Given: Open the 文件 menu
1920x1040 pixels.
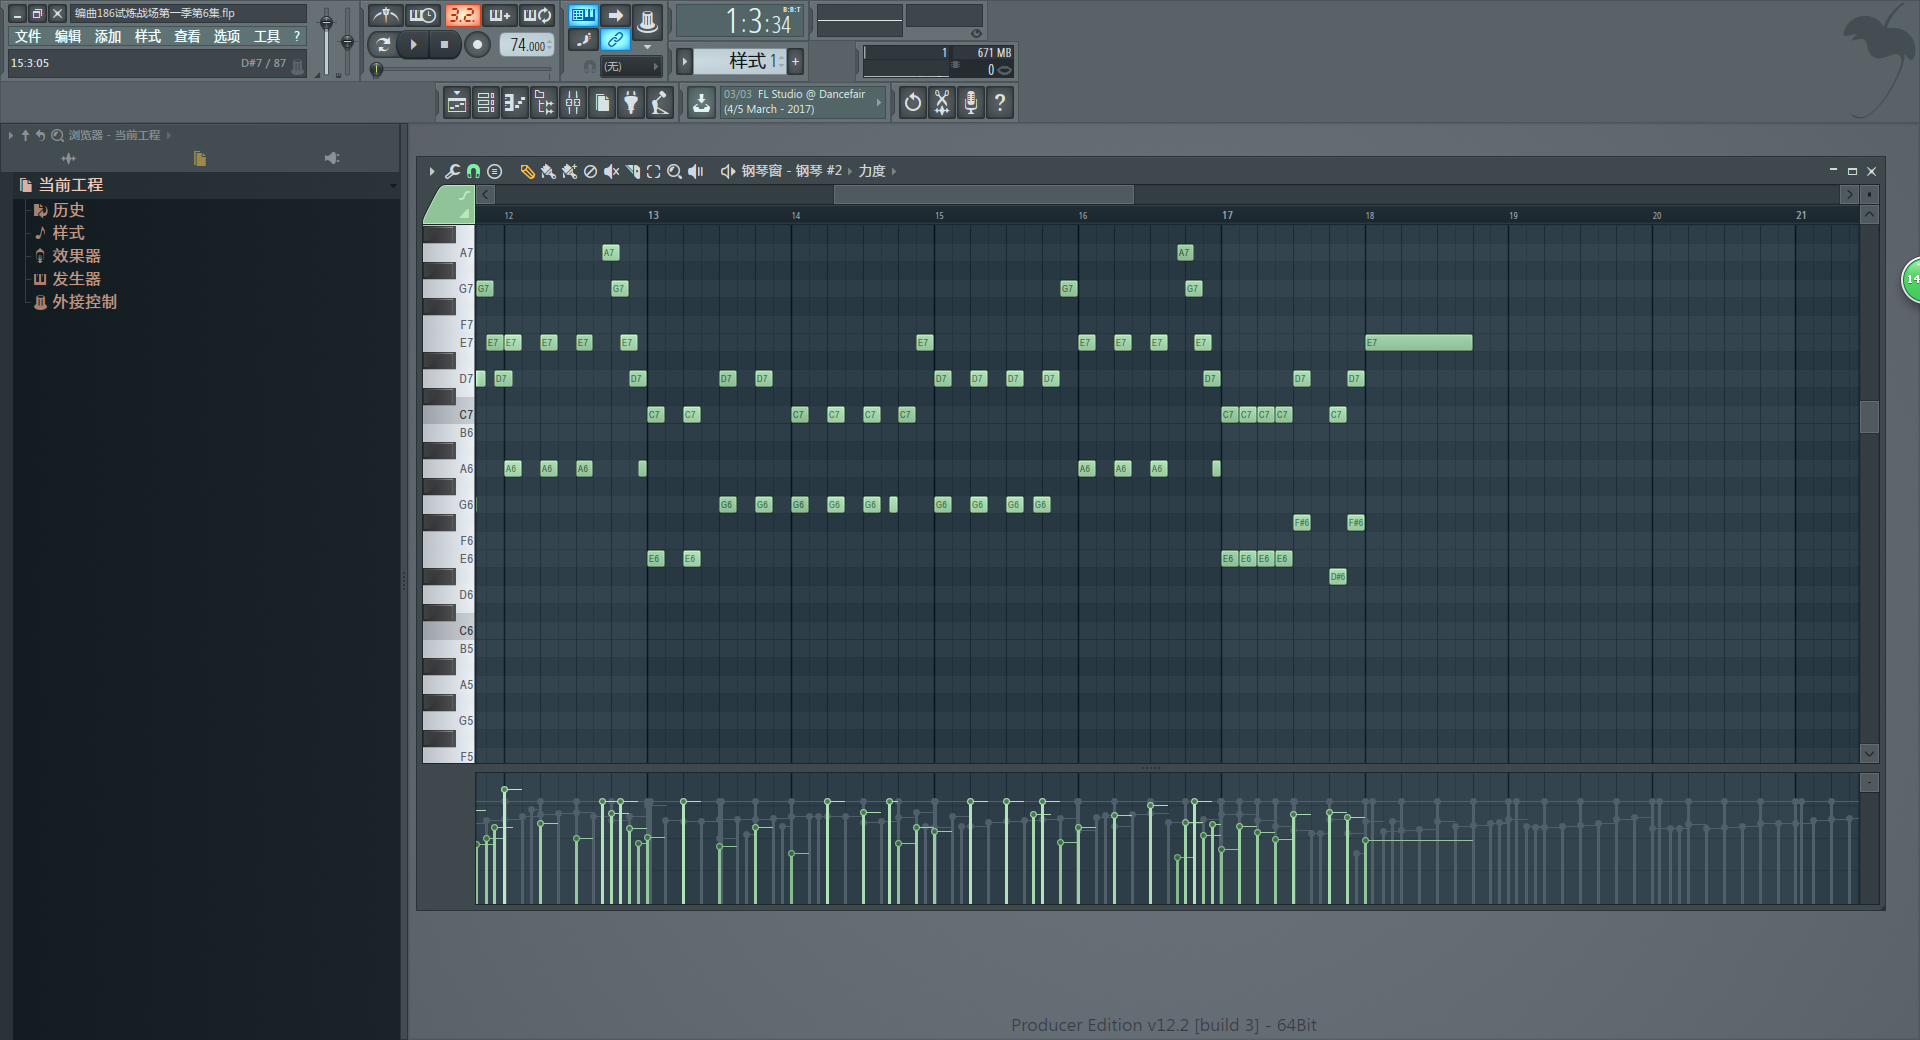Looking at the screenshot, I should point(28,36).
